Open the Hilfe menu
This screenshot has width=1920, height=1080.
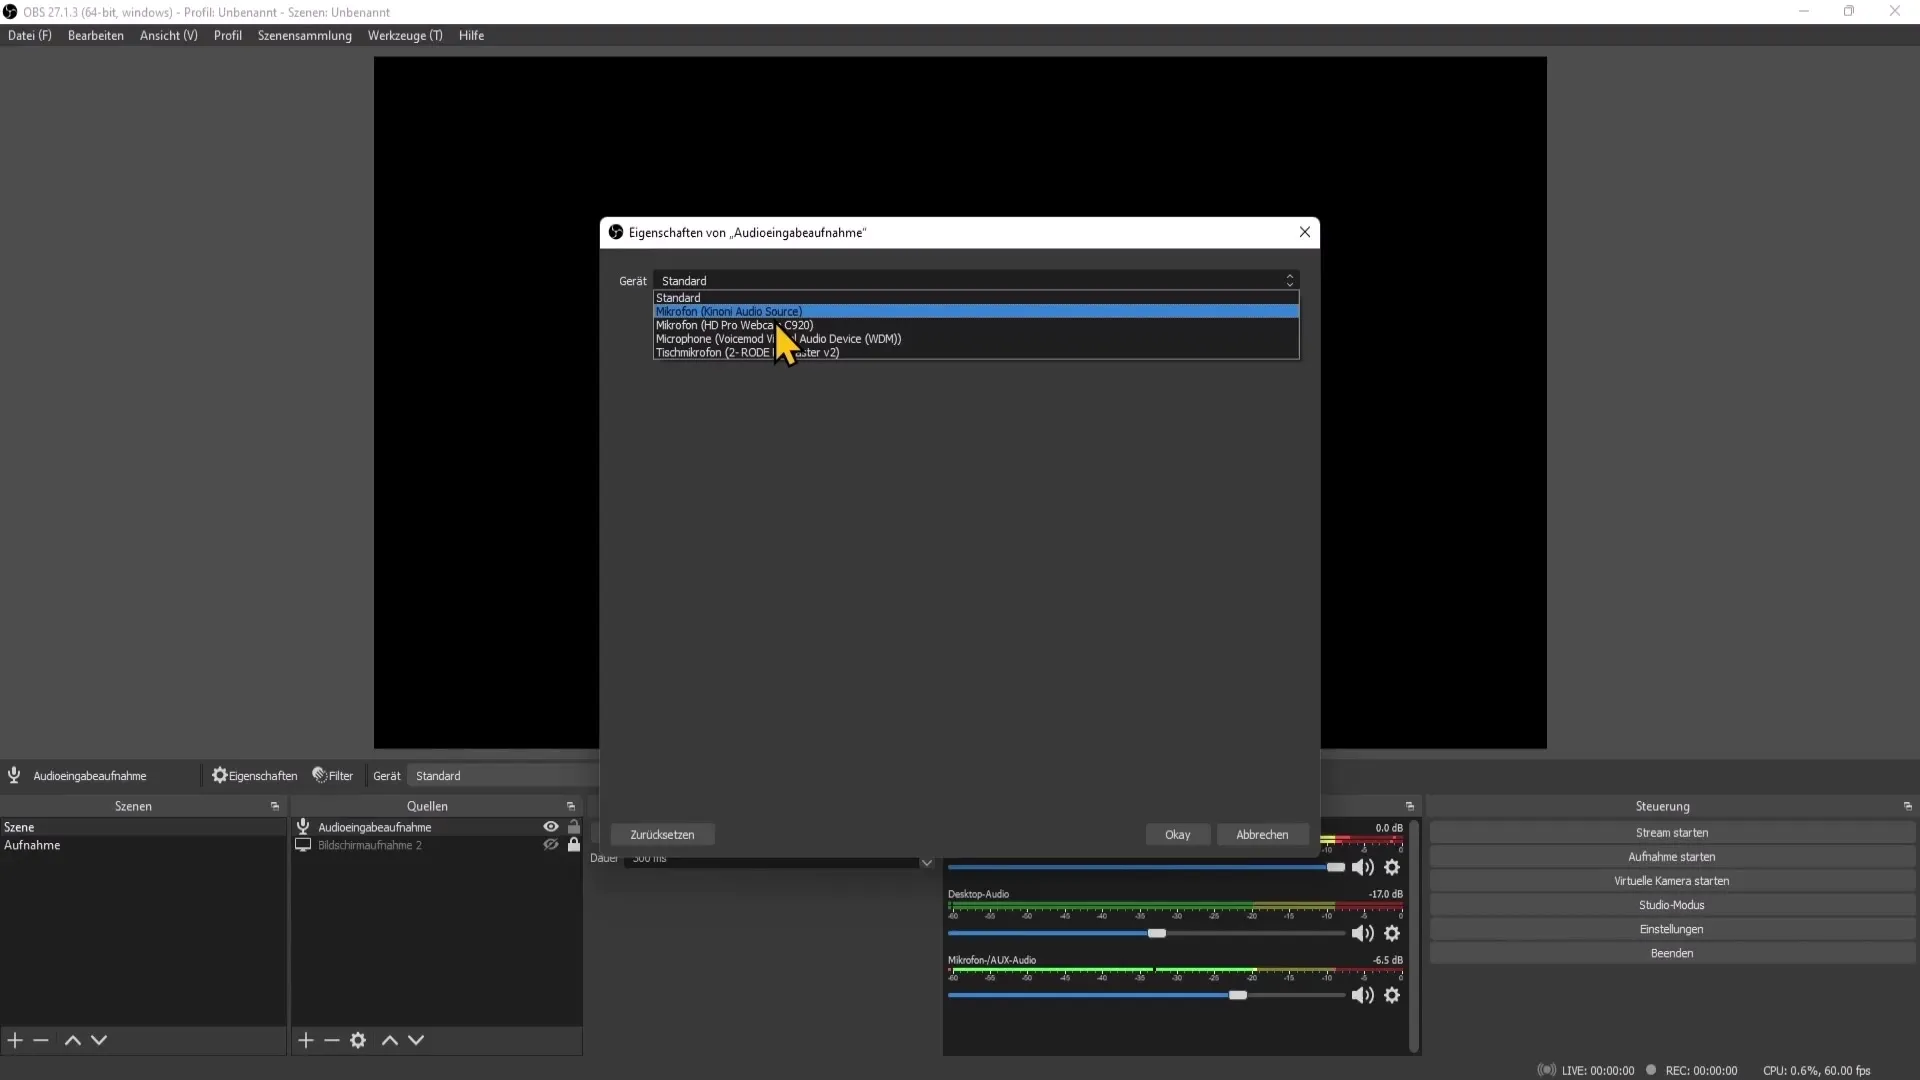click(x=472, y=35)
